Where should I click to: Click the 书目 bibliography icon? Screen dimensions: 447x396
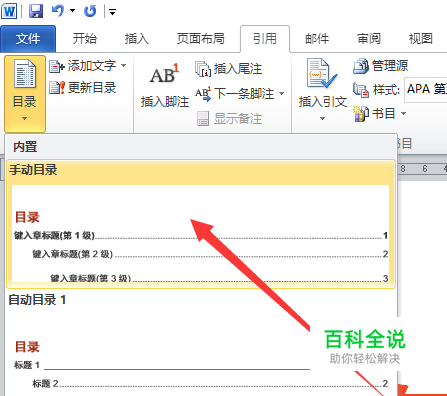[361, 114]
